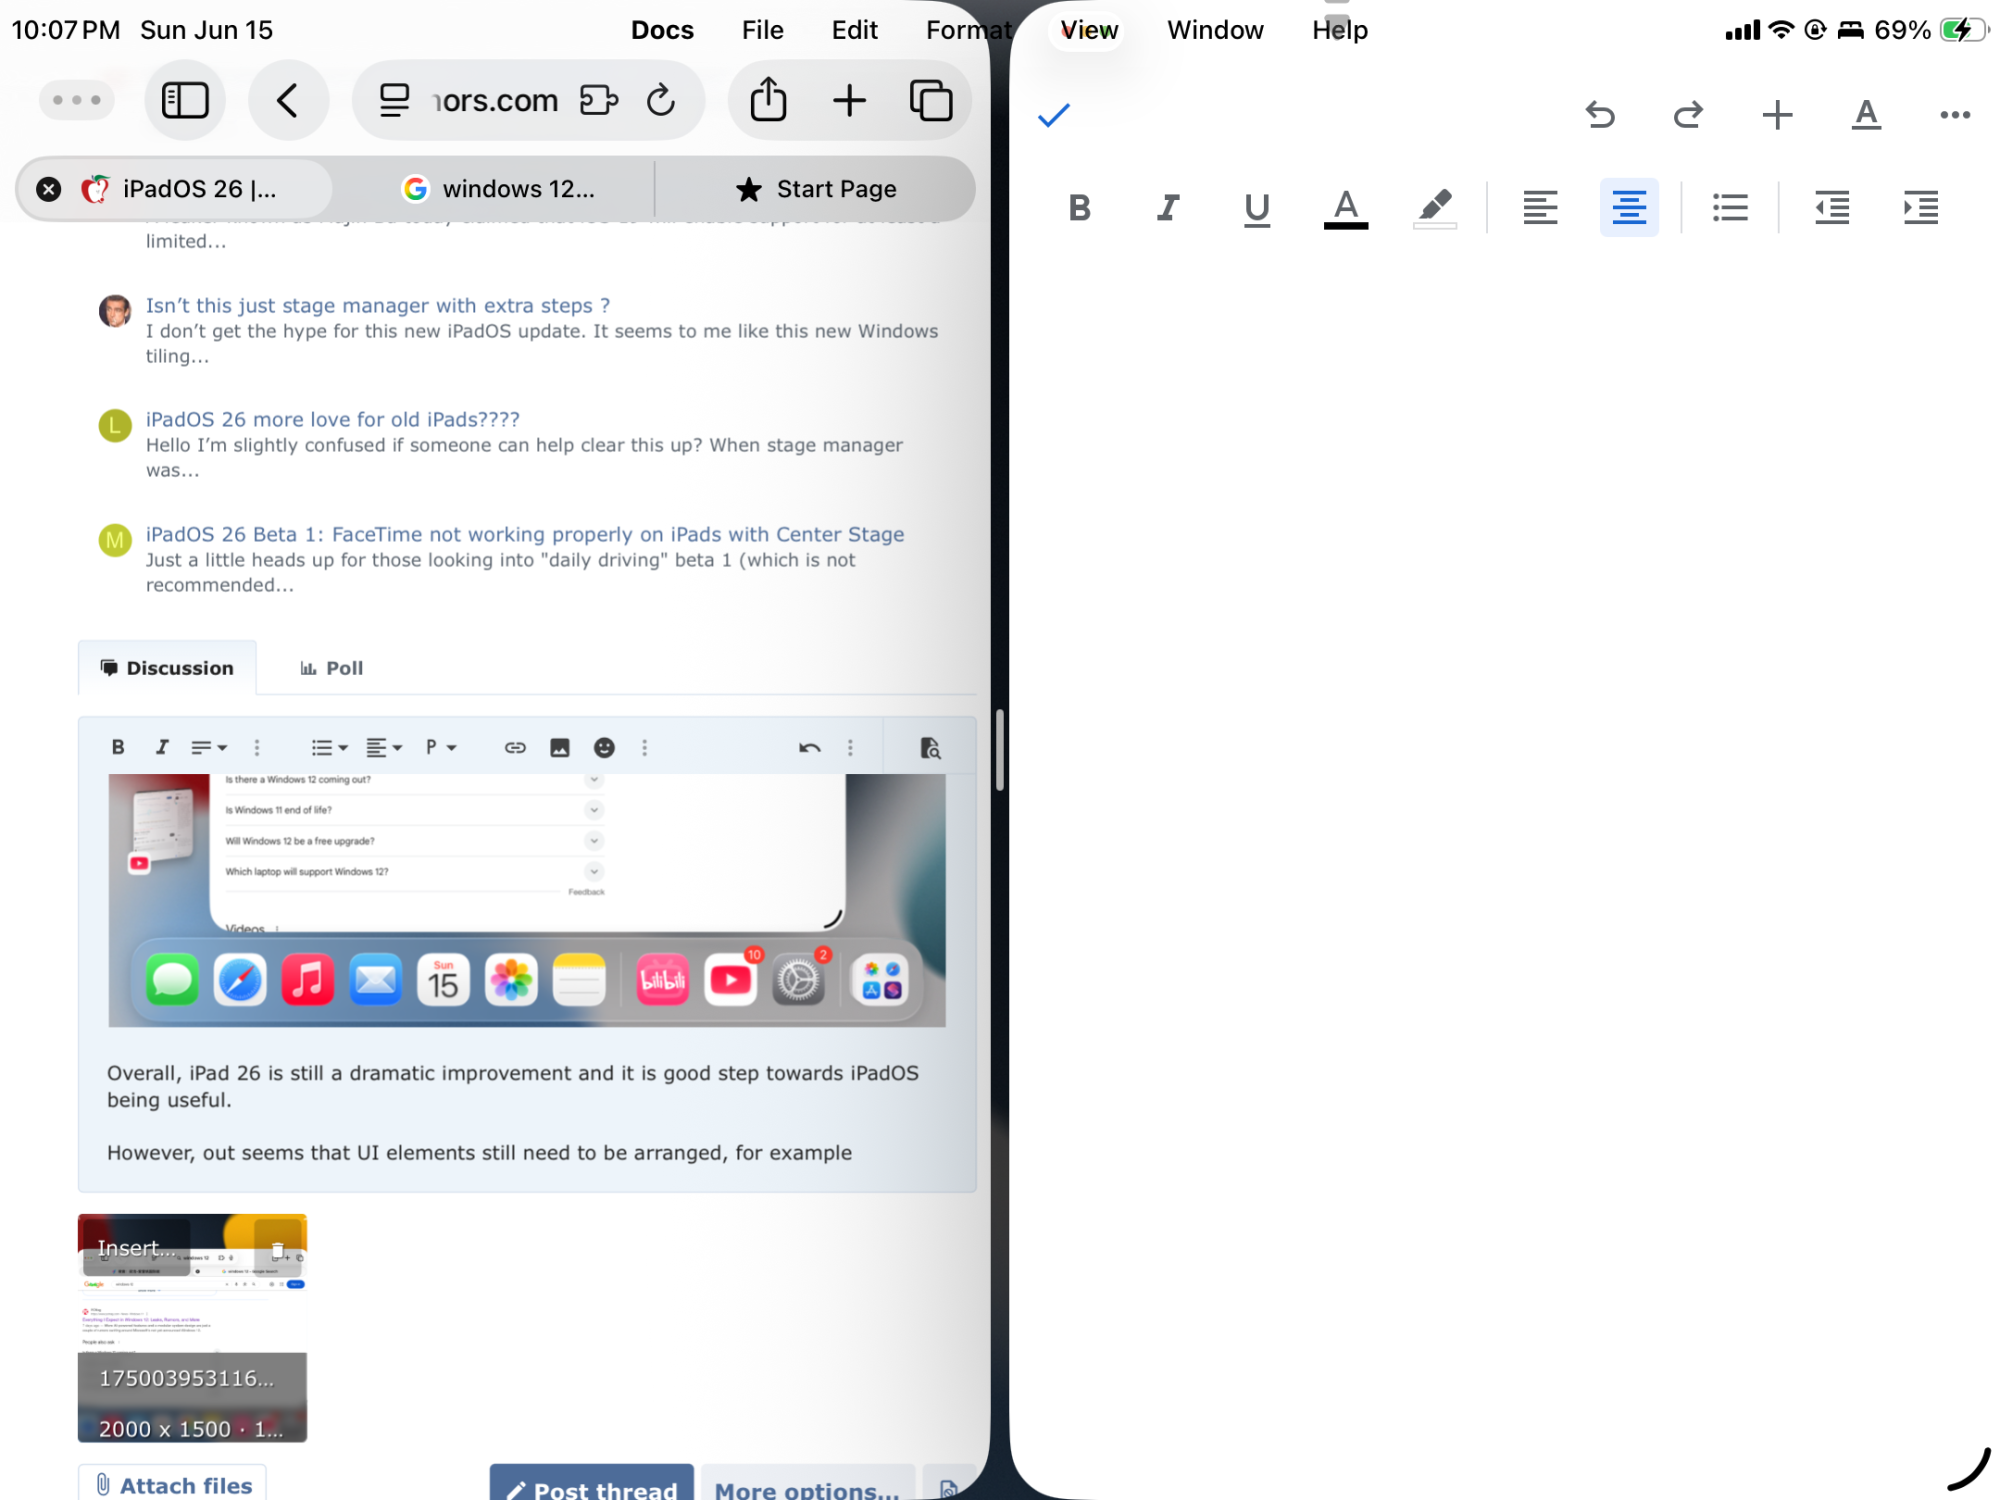Open font size dropdown in forum editor
The image size is (2000, 1500).
[209, 747]
